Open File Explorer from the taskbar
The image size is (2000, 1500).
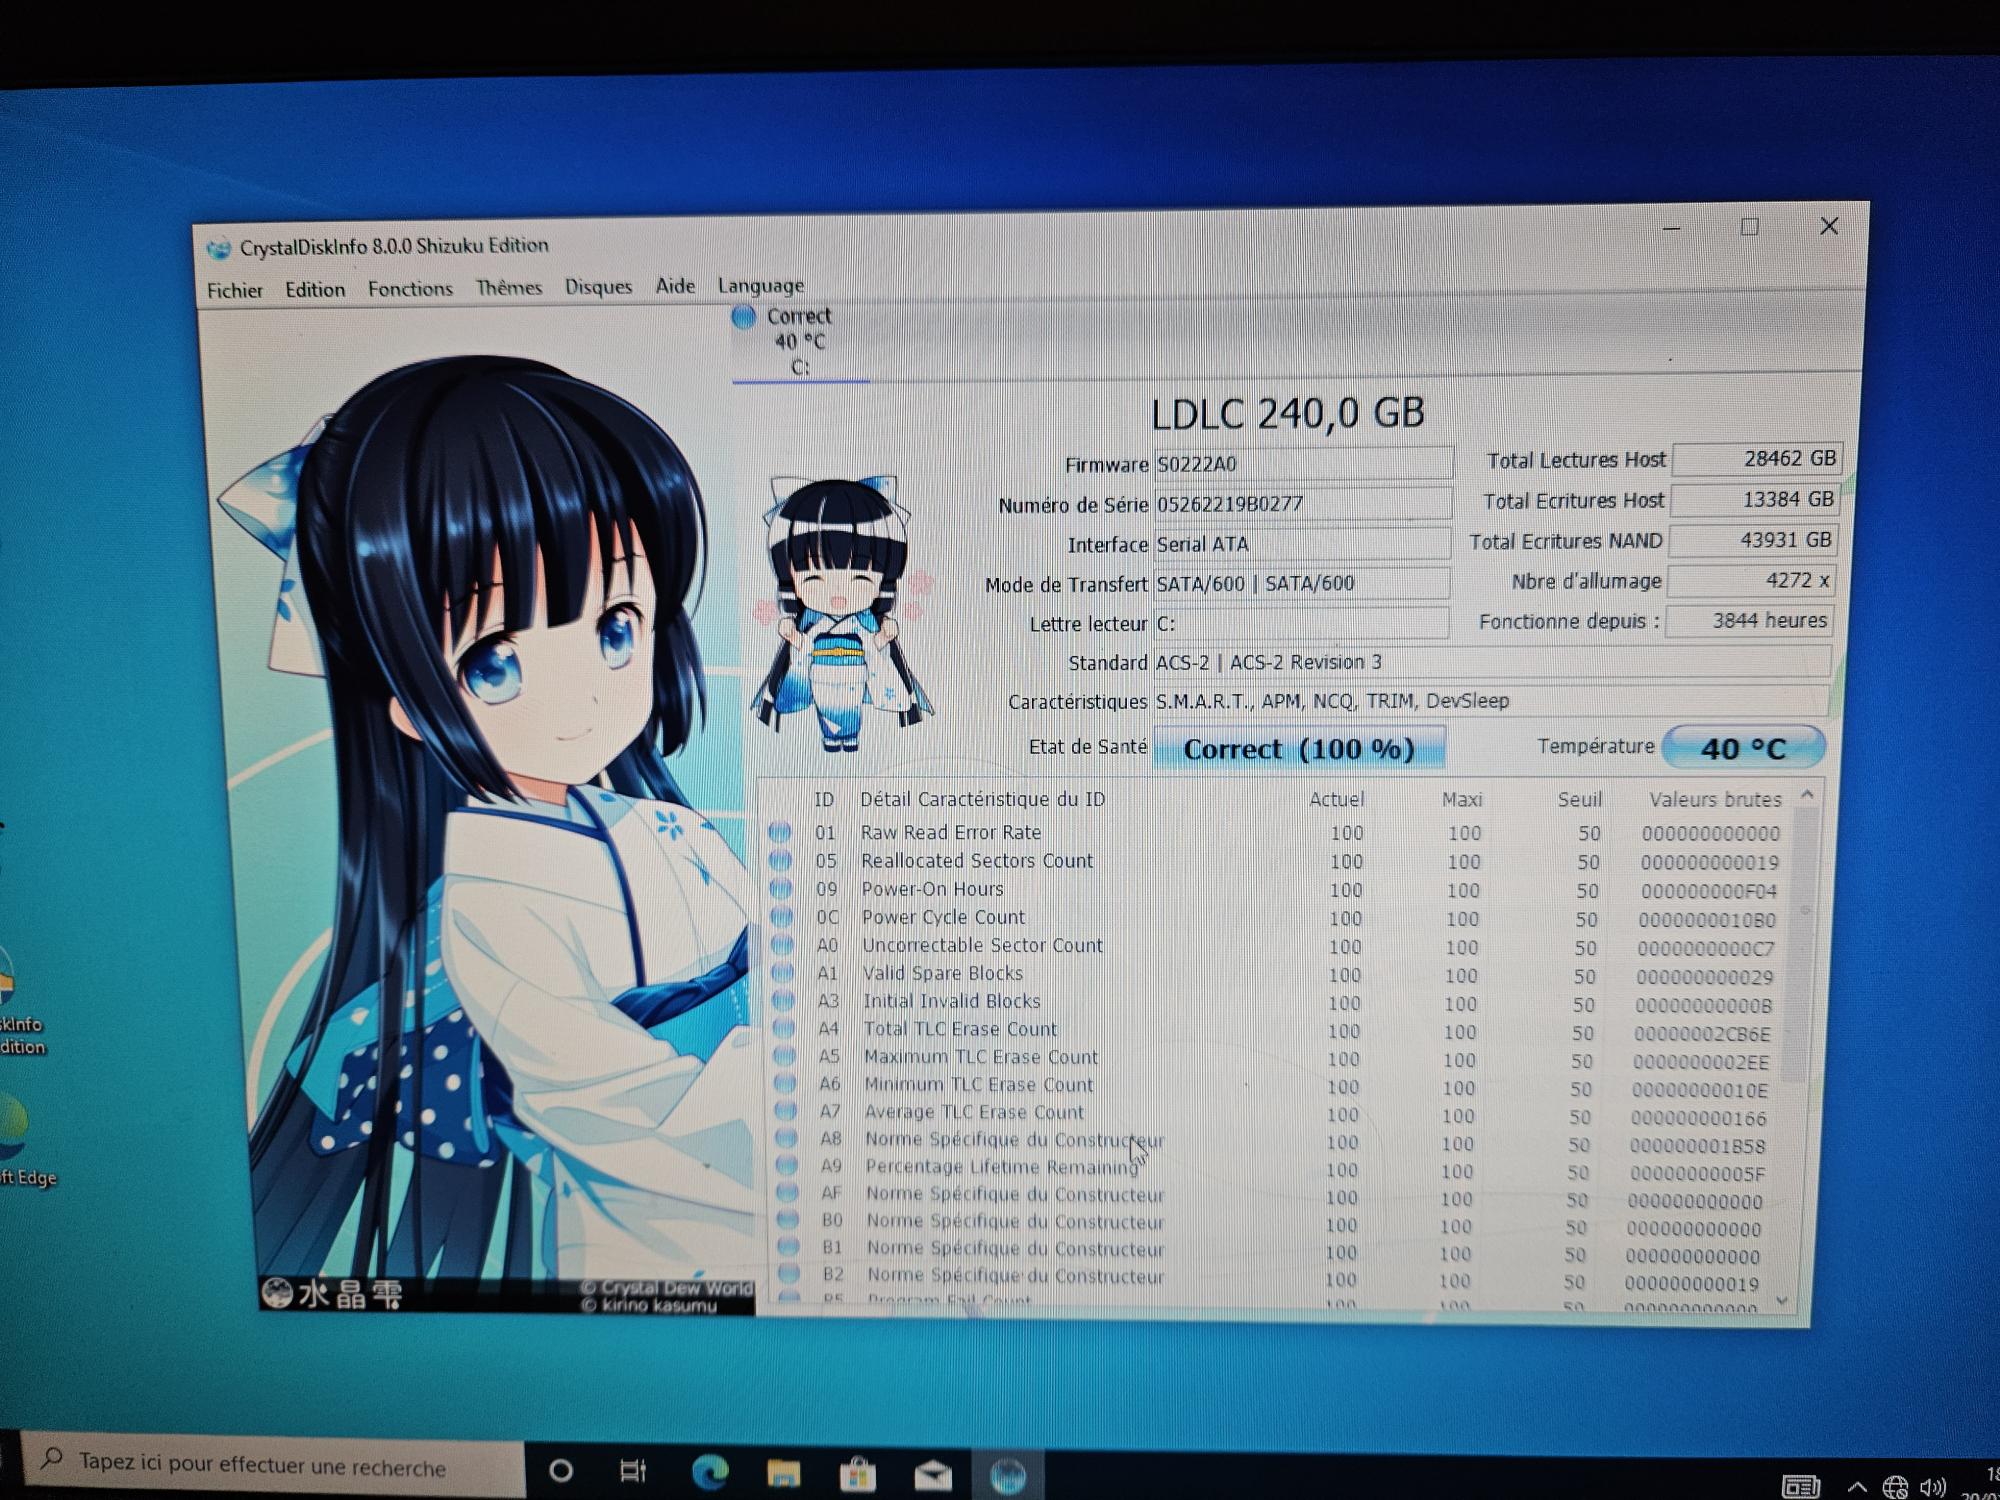point(784,1473)
